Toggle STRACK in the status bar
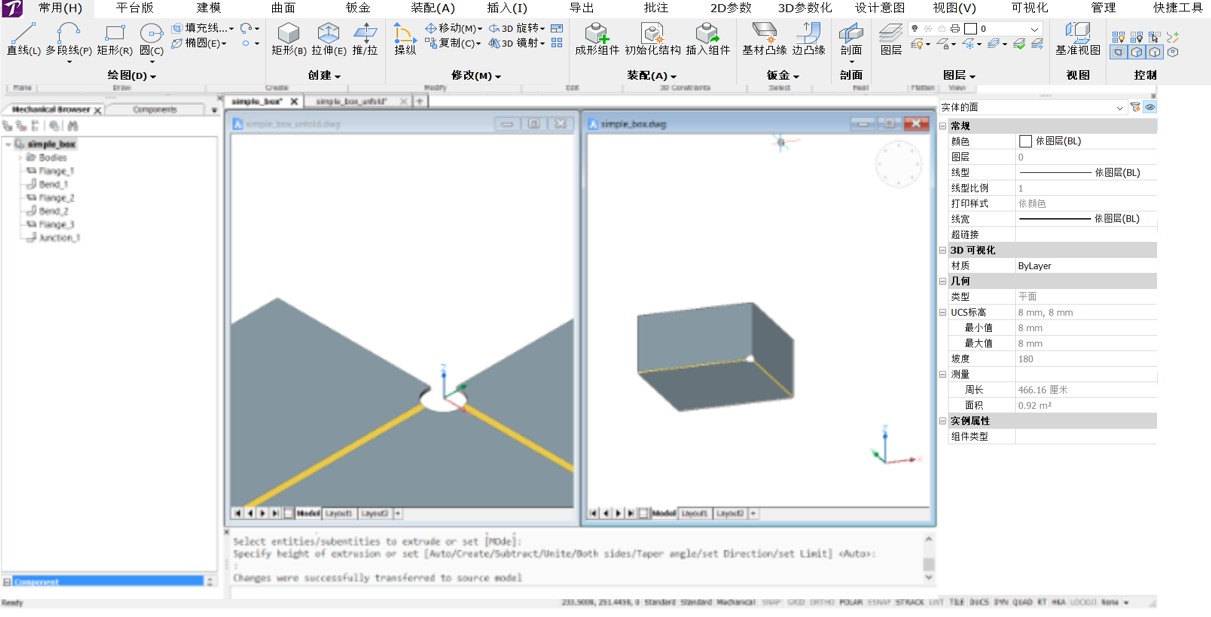Viewport: 1211px width, 617px height. click(910, 603)
